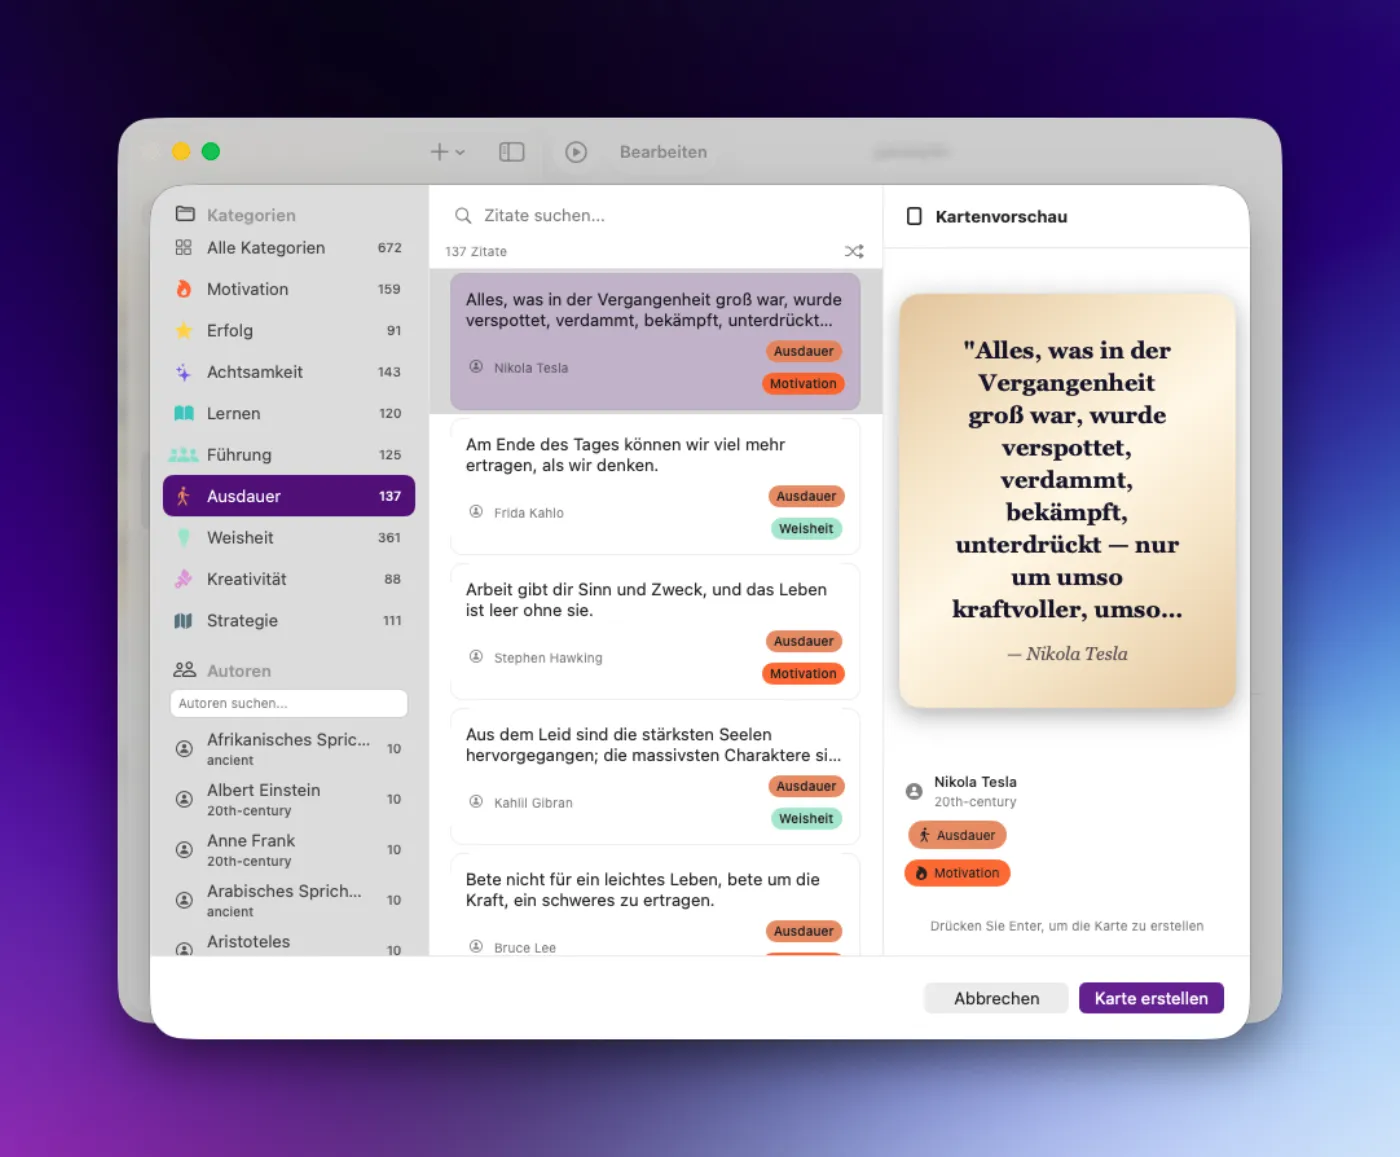
Task: Click the play slideshow icon in toolbar
Action: click(x=576, y=152)
